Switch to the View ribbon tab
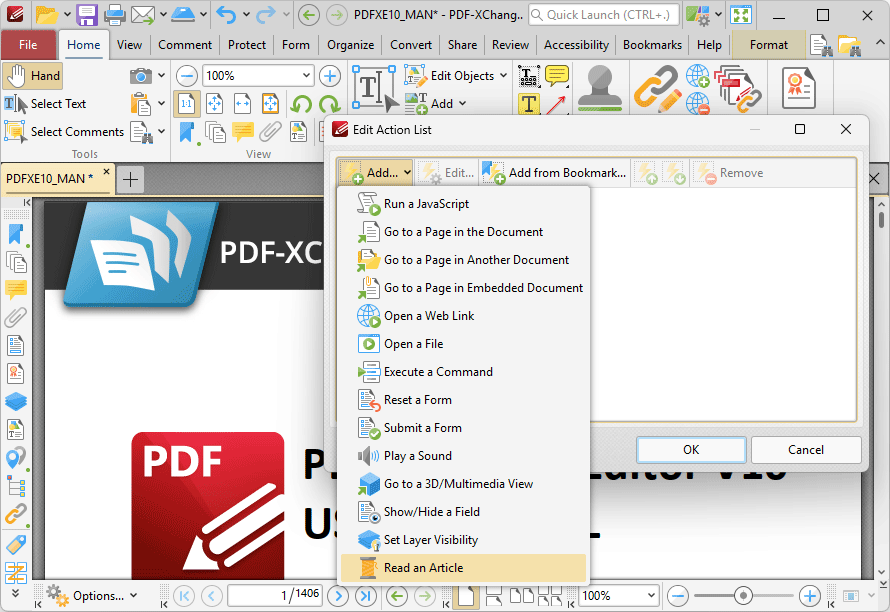 click(129, 45)
